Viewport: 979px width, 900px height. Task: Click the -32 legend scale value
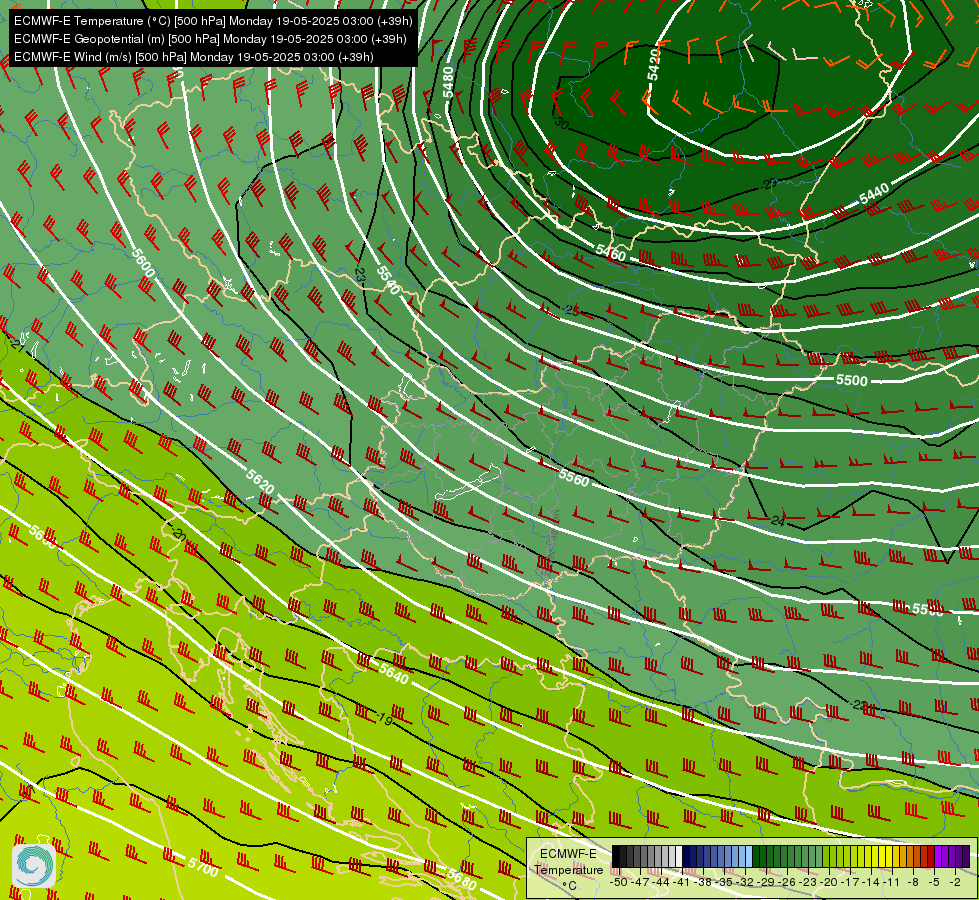[x=745, y=882]
